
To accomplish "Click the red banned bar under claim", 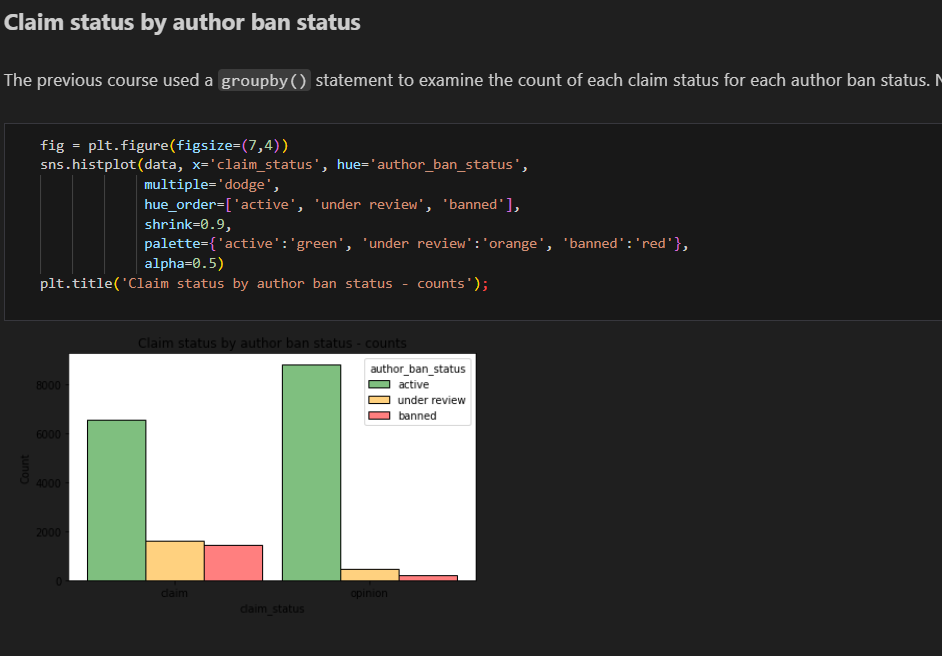I will [232, 562].
